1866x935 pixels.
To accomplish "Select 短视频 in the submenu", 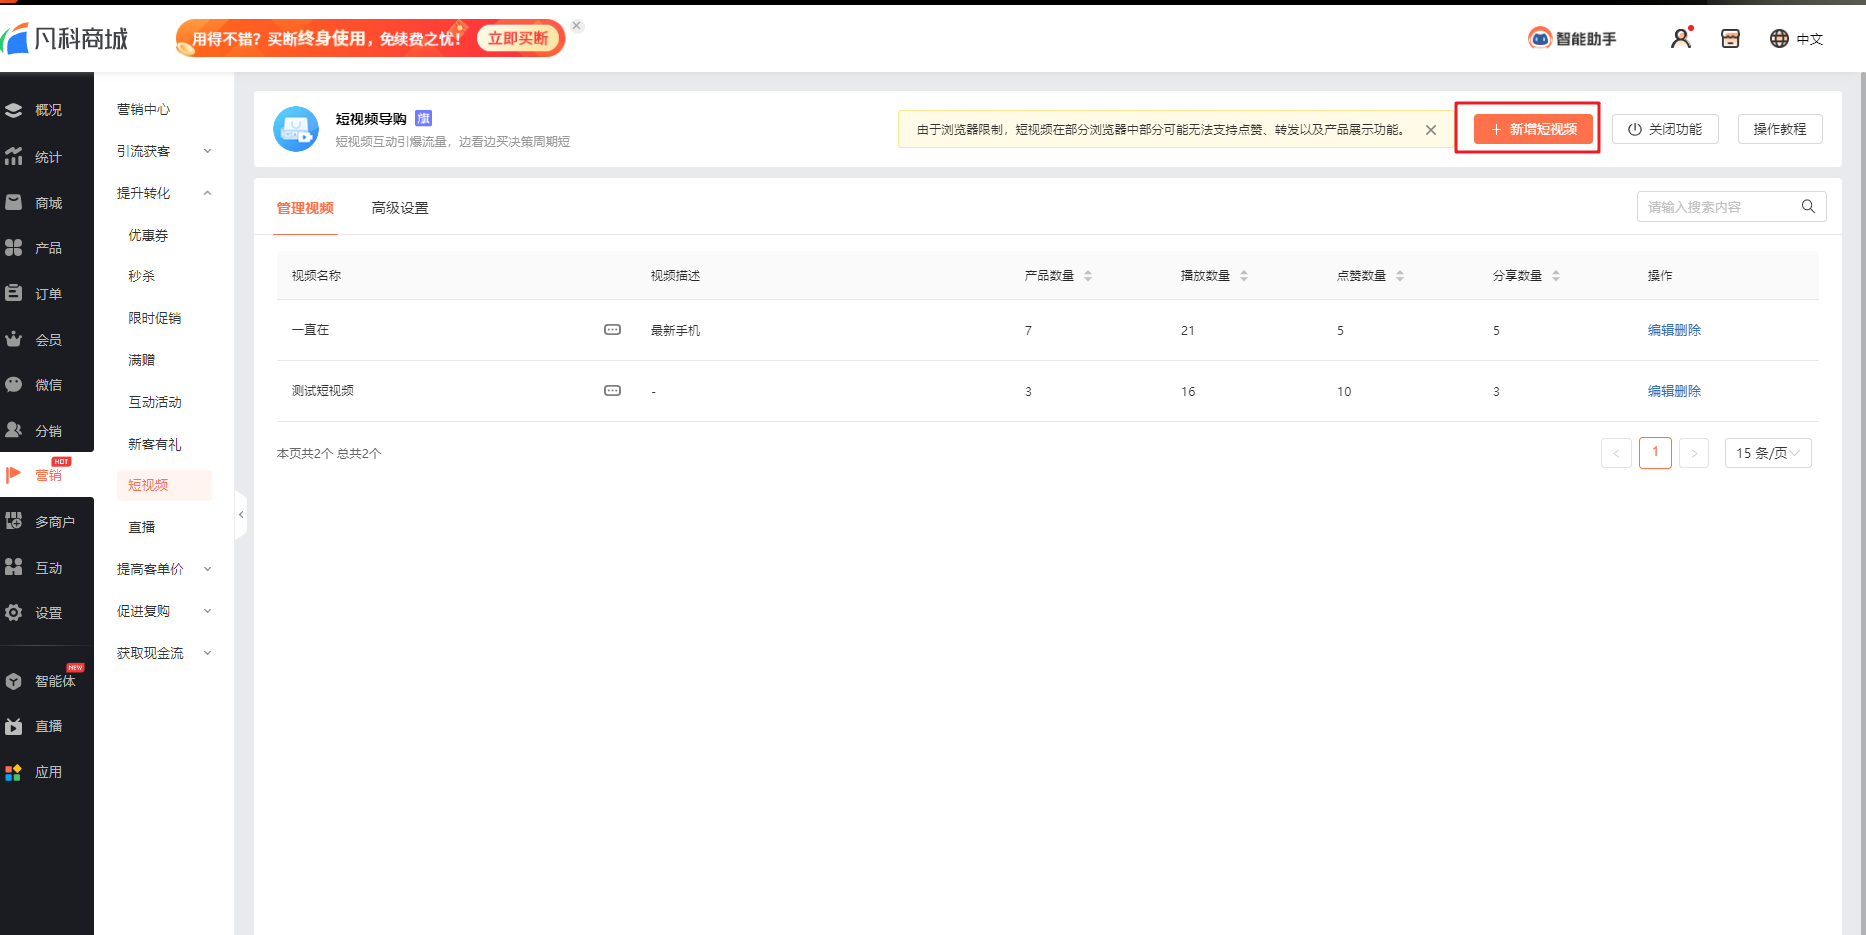I will click(164, 485).
